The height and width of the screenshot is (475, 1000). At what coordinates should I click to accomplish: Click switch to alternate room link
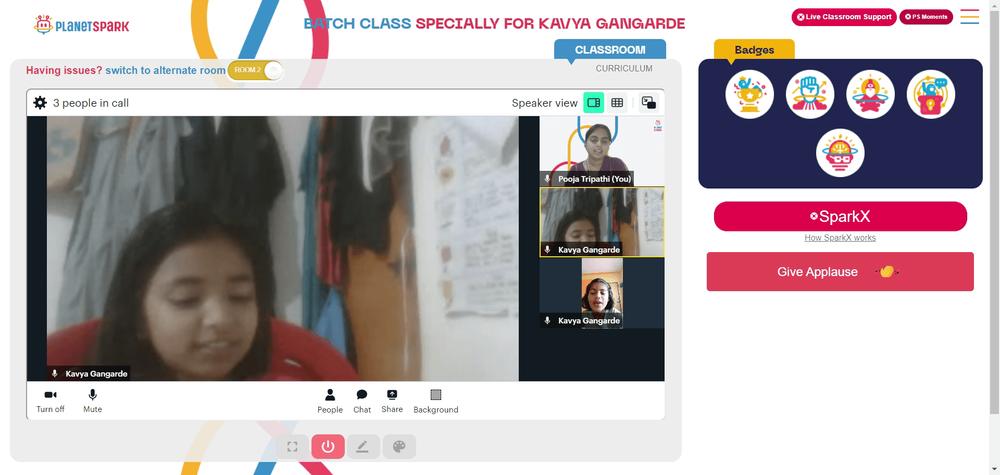pyautogui.click(x=165, y=70)
